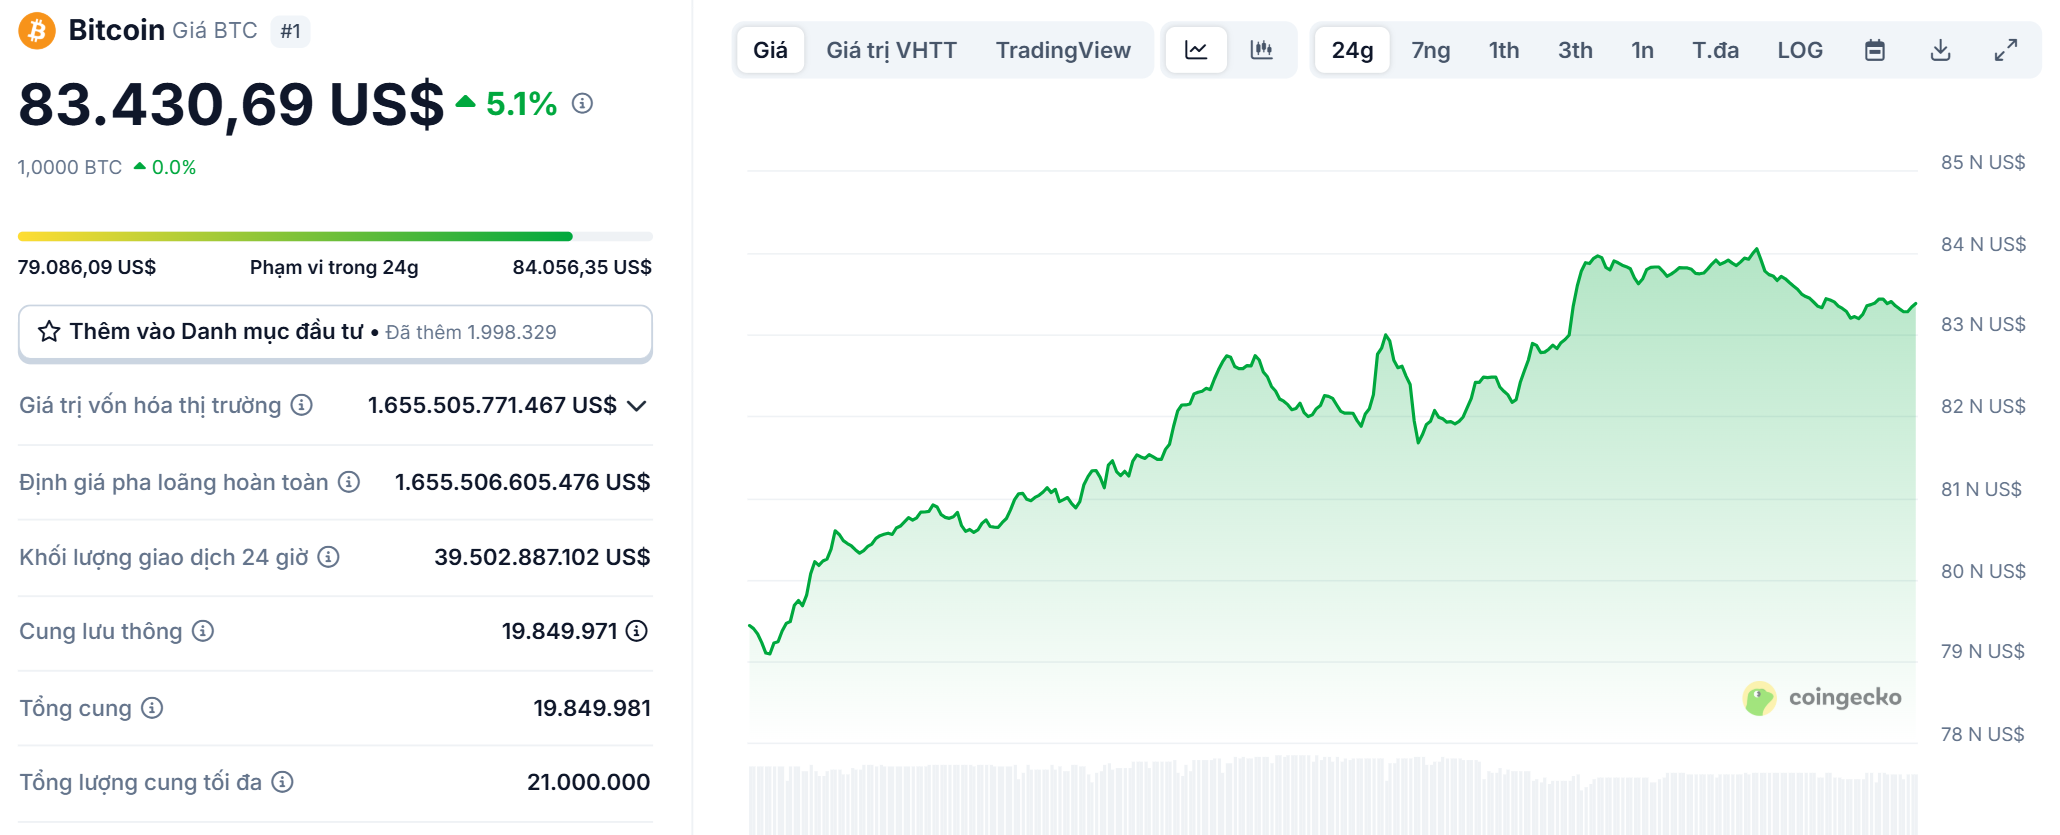Click the 19.849.981 total supply value
The width and height of the screenshot is (2060, 835).
click(x=592, y=708)
